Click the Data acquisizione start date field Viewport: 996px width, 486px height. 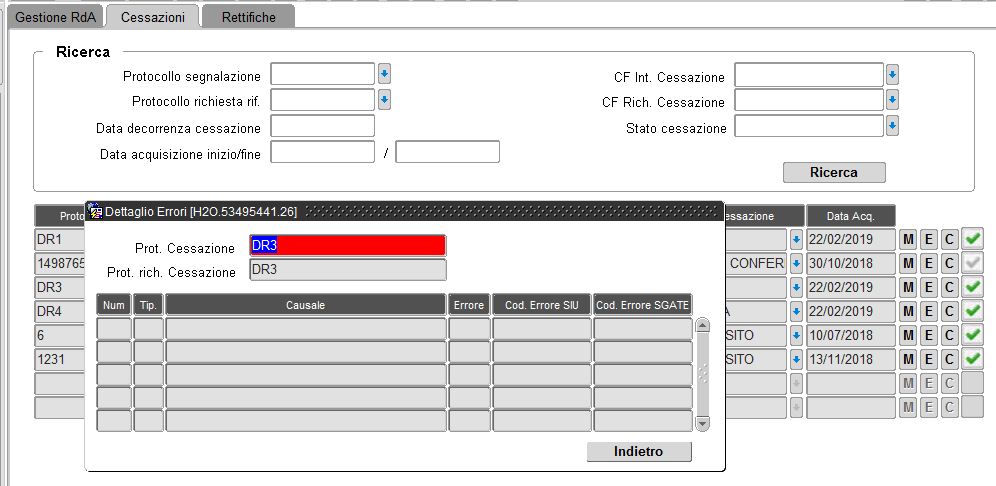pyautogui.click(x=323, y=152)
